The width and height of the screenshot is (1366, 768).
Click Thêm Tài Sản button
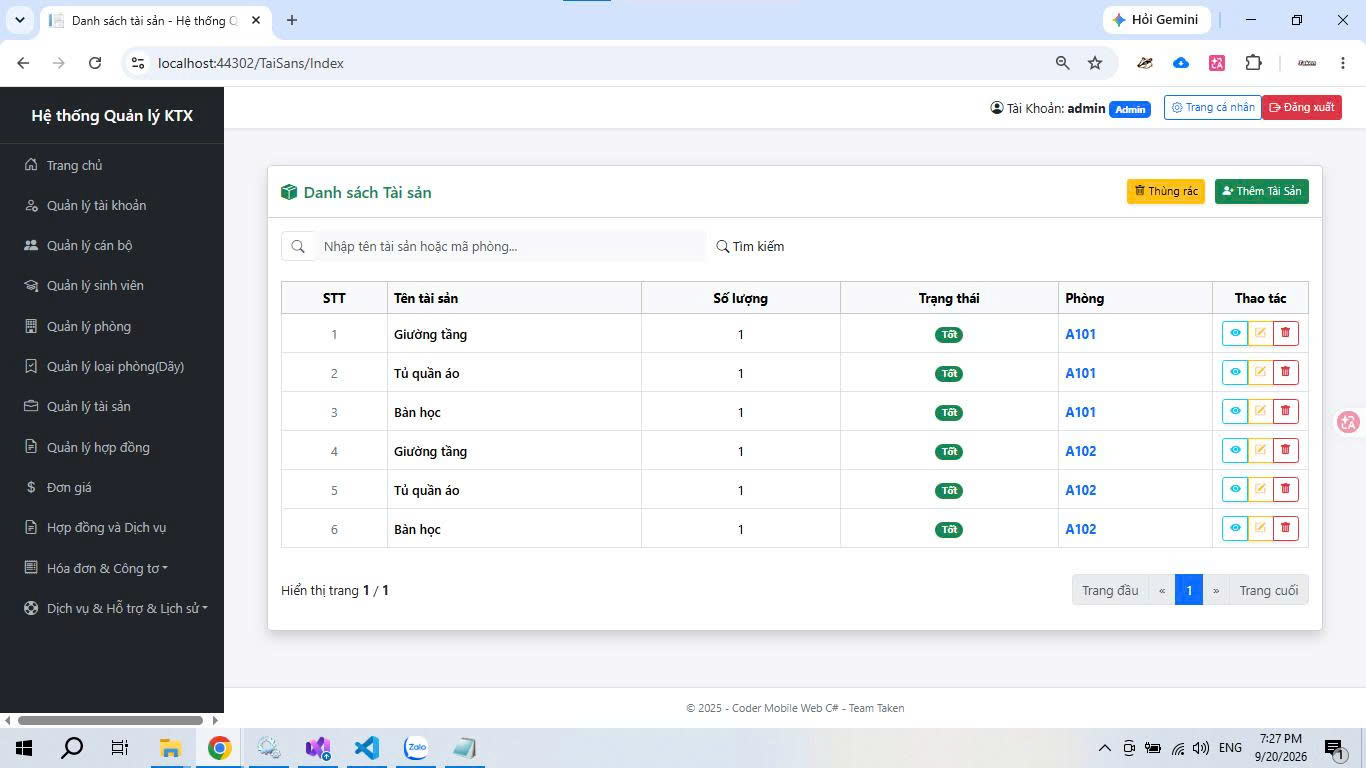pyautogui.click(x=1262, y=191)
